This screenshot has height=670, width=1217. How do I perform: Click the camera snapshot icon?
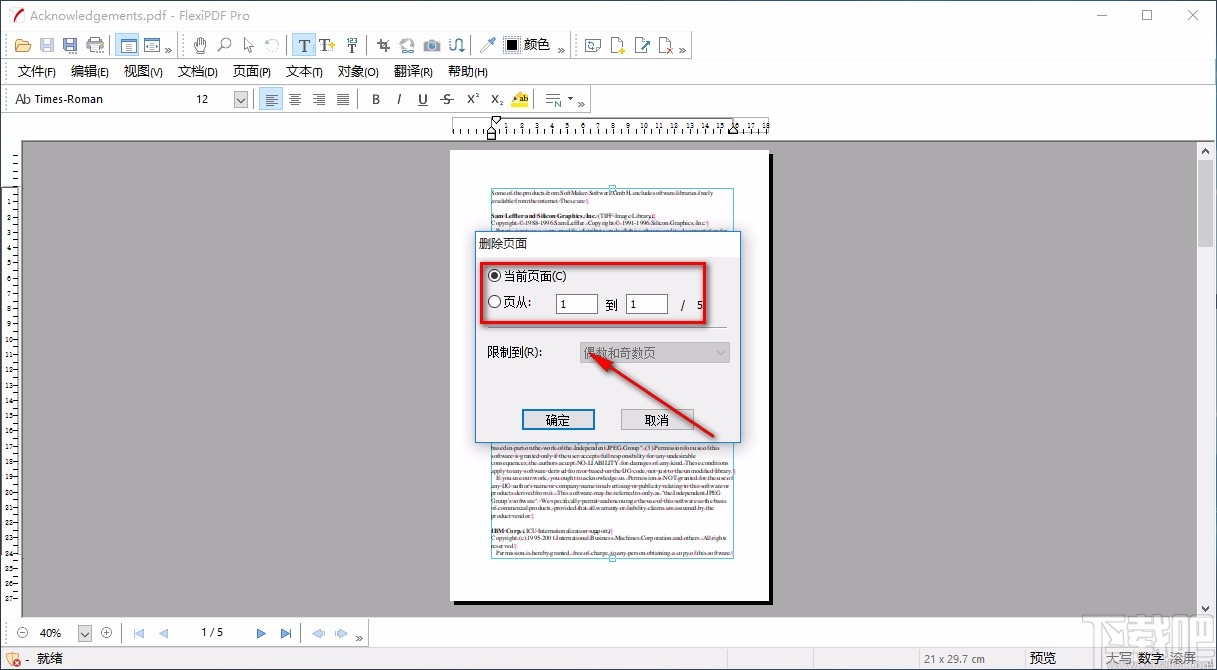coord(432,45)
